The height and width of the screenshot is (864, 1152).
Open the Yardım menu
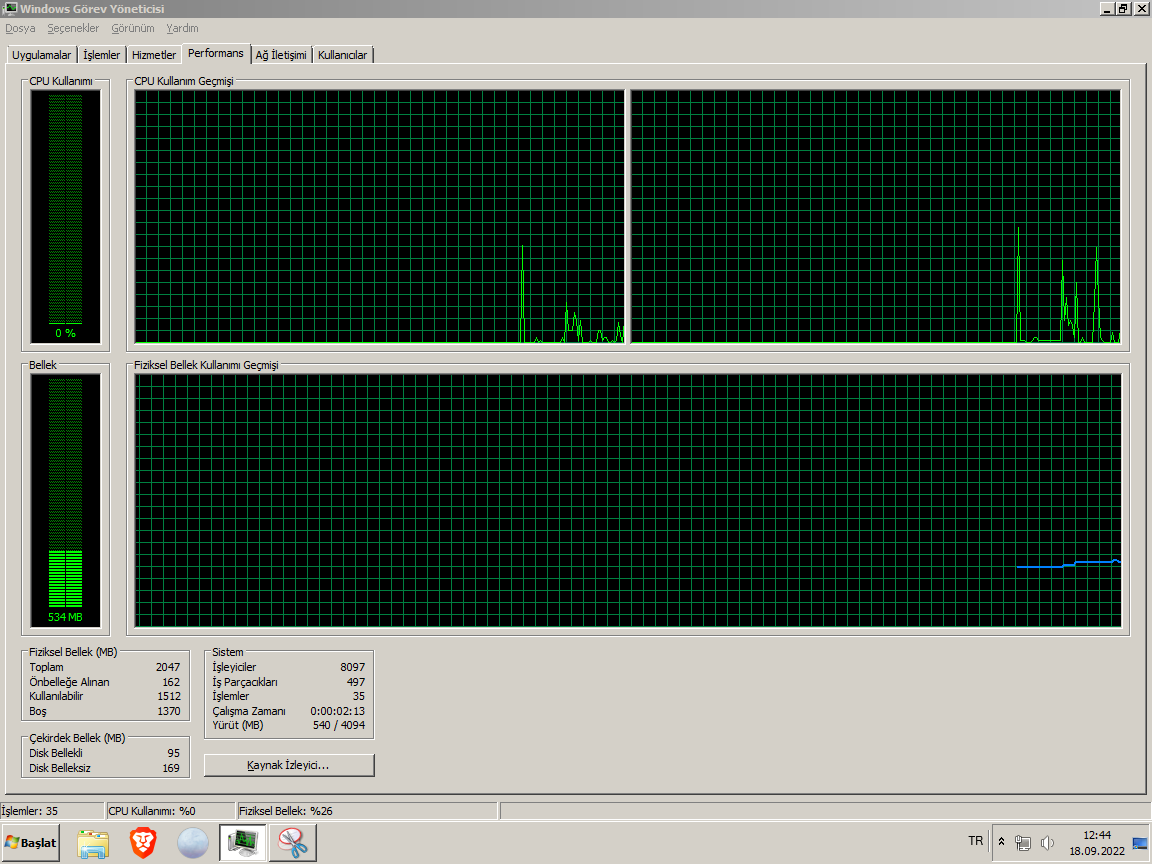(x=182, y=28)
